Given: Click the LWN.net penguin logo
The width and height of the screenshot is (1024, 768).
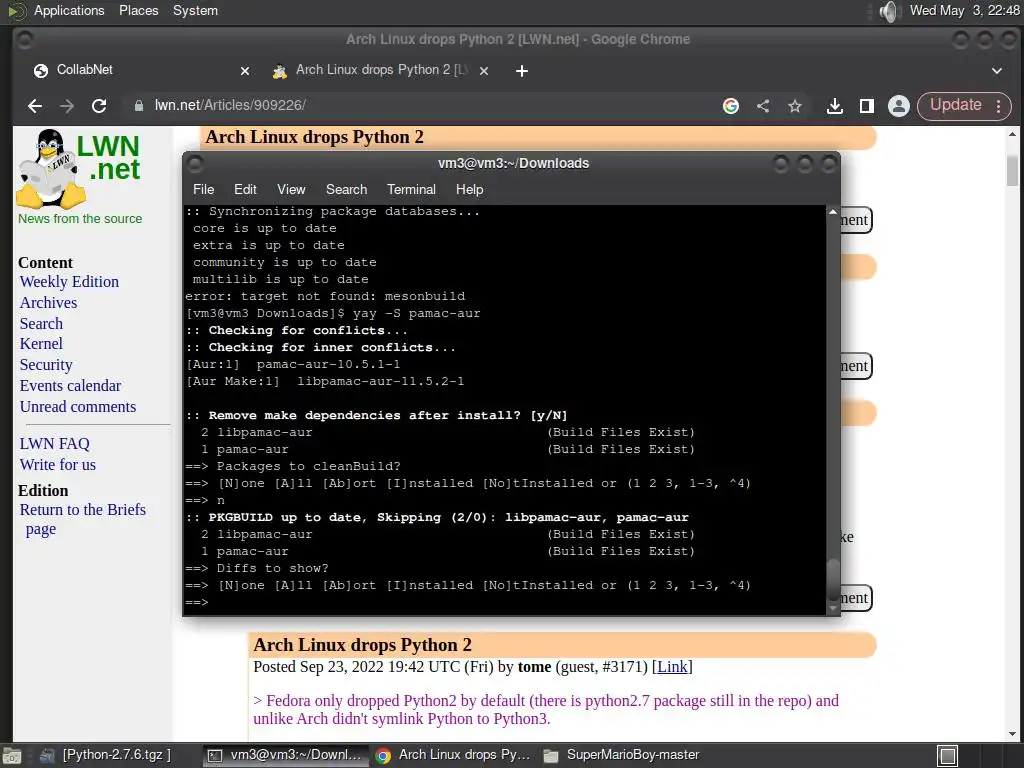Looking at the screenshot, I should 50,168.
